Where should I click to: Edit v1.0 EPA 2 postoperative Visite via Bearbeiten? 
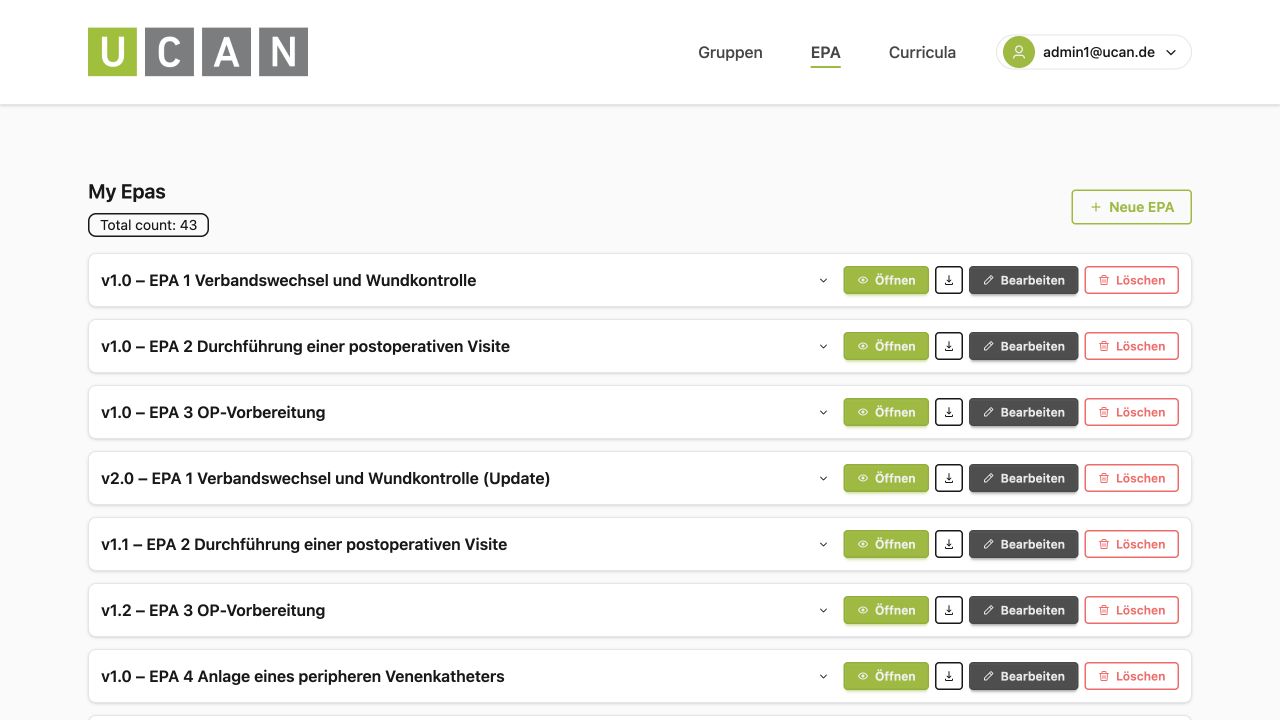pyautogui.click(x=1024, y=346)
